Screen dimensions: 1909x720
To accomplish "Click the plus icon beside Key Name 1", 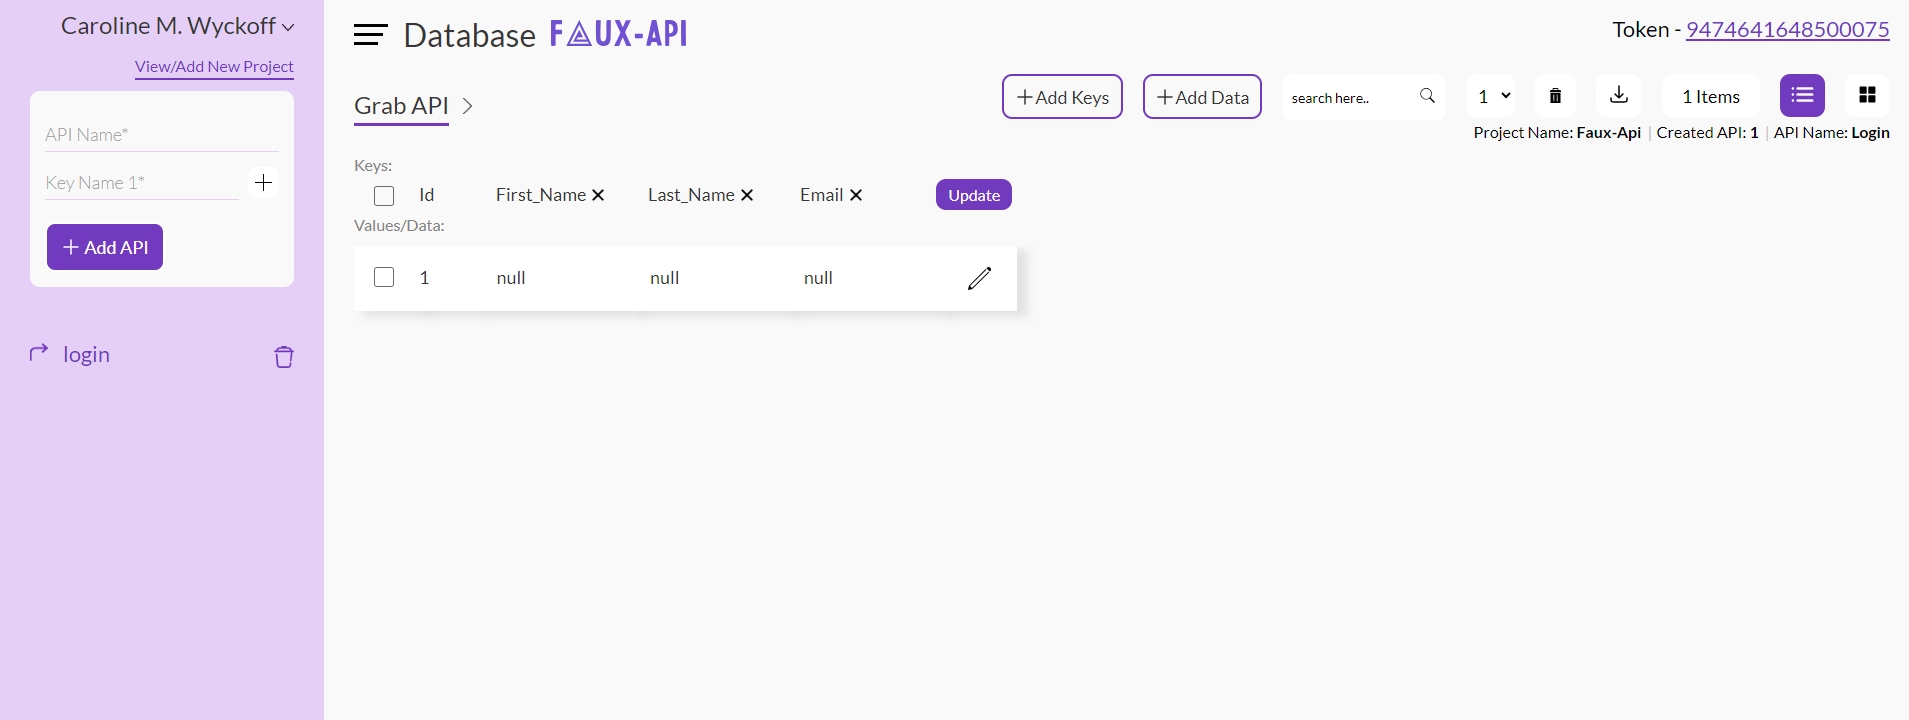I will (x=263, y=183).
